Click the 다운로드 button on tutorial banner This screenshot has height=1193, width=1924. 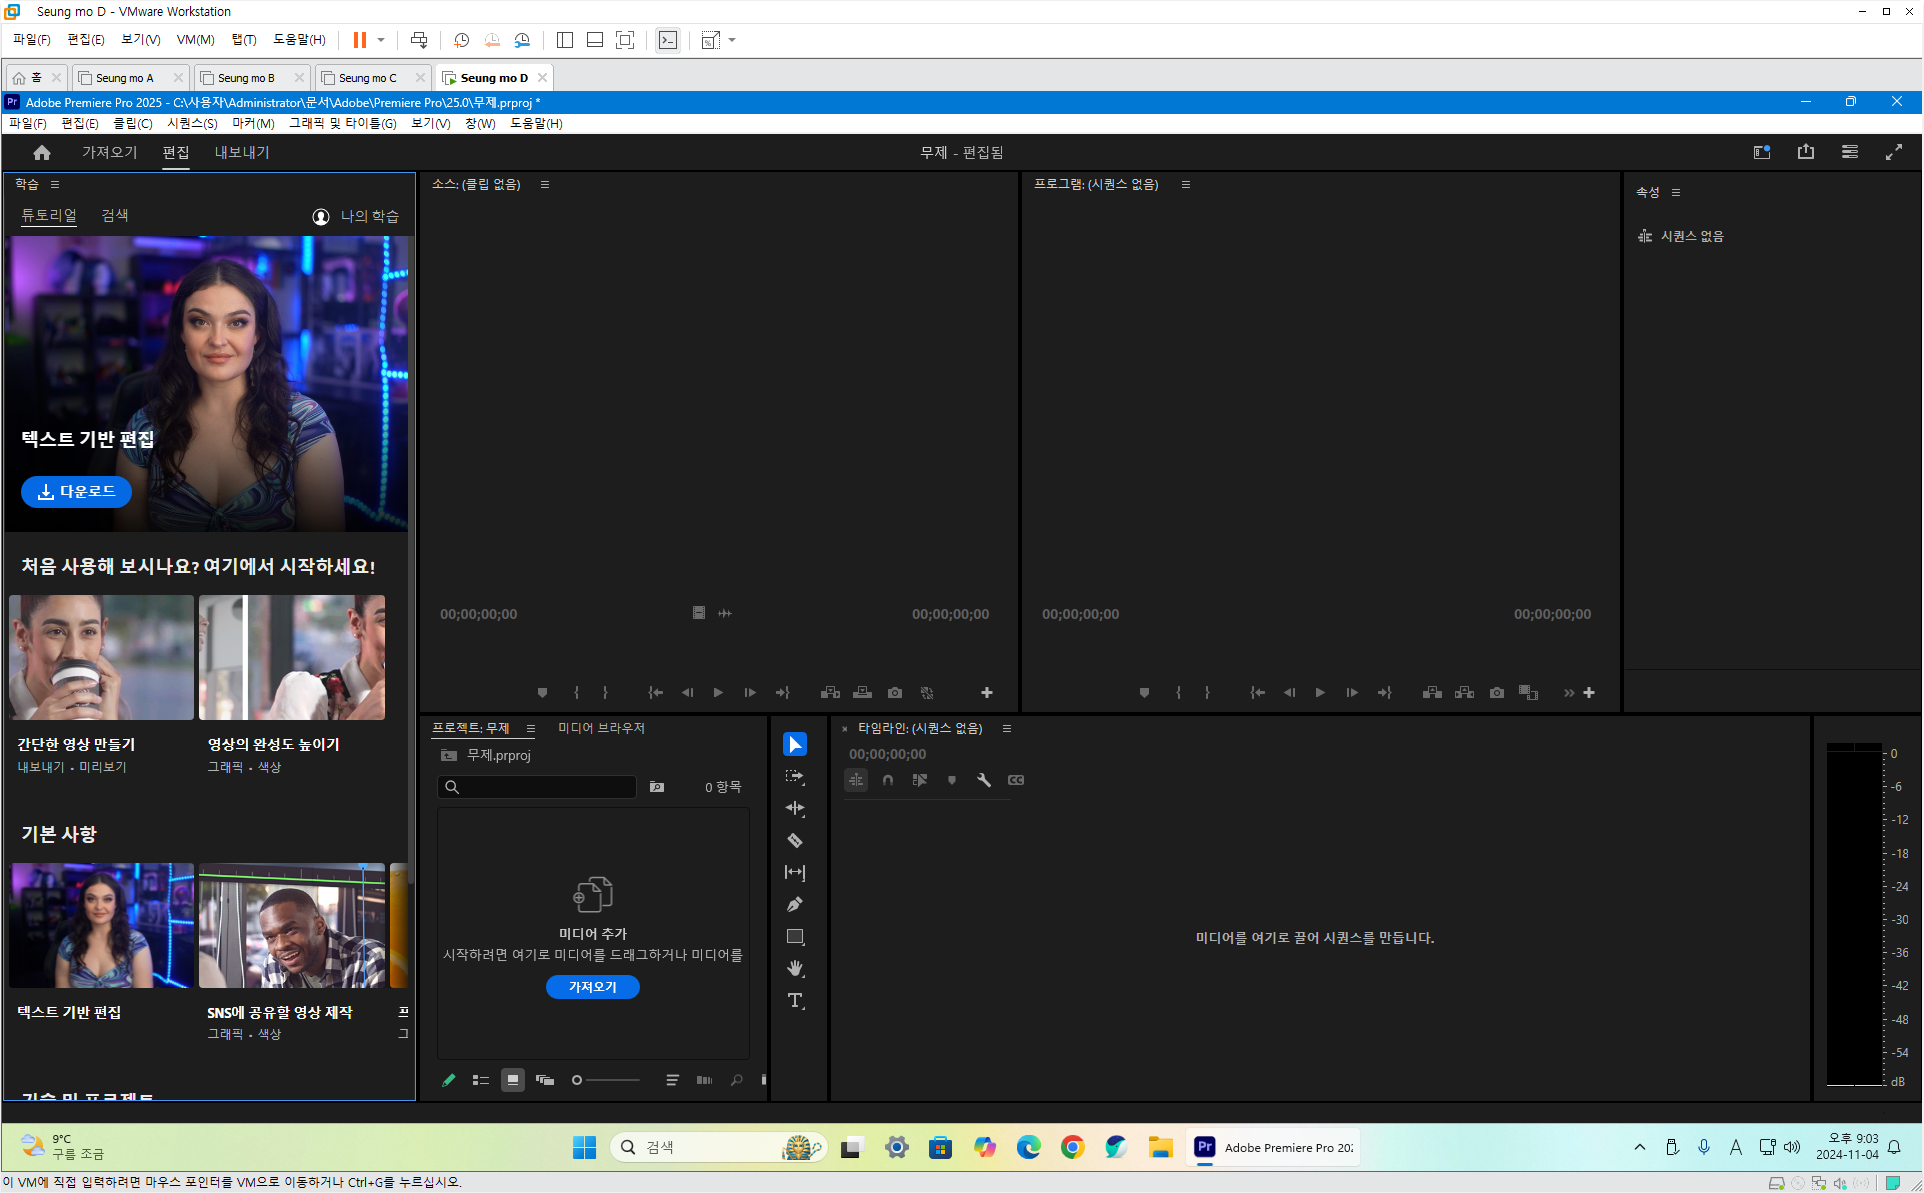click(x=76, y=492)
